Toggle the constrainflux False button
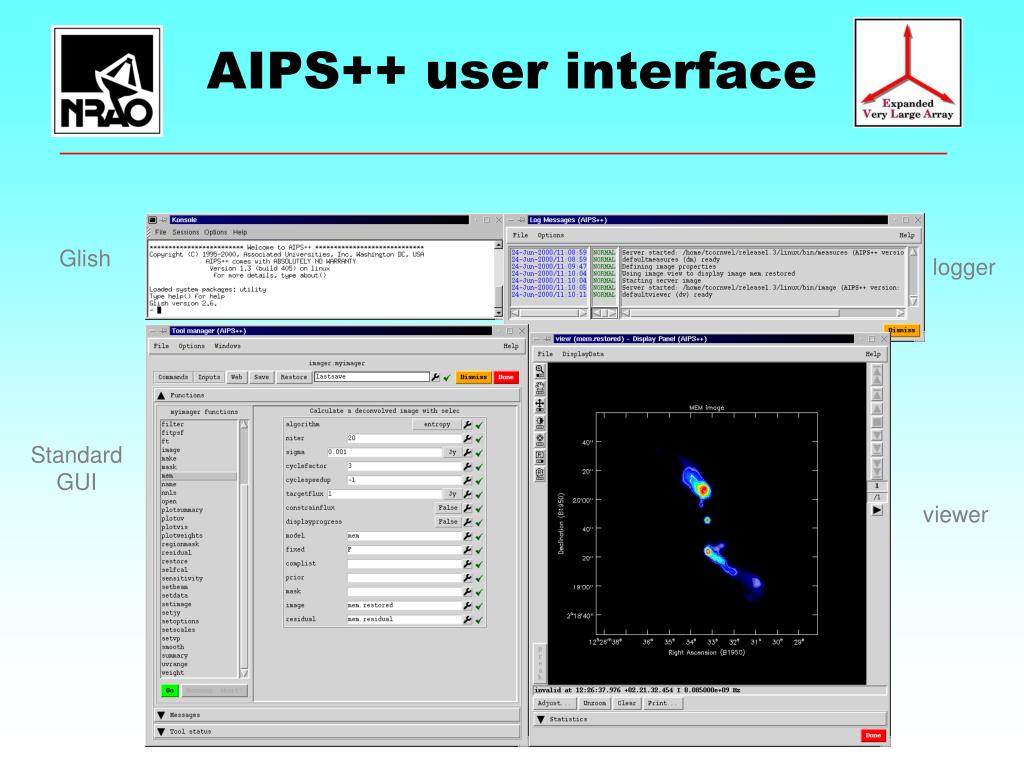Image resolution: width=1024 pixels, height=768 pixels. click(x=447, y=508)
